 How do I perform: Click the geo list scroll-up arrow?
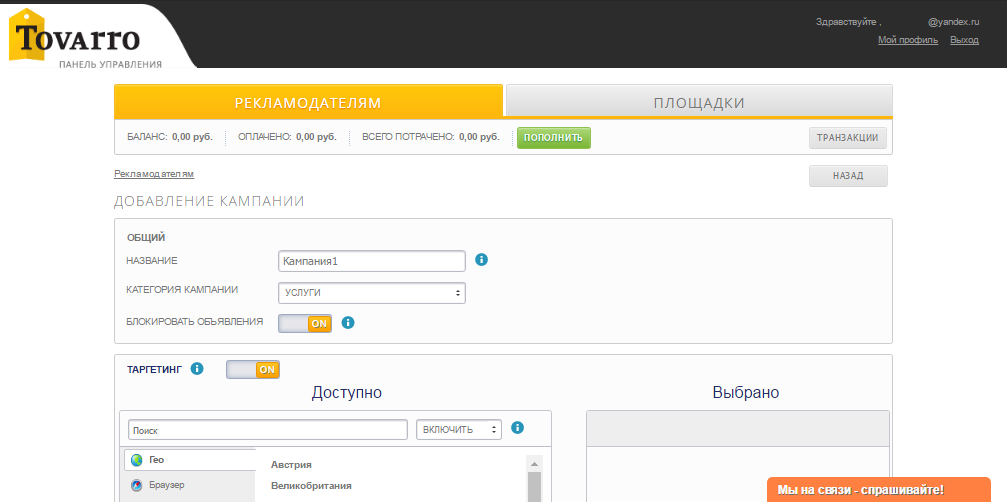pyautogui.click(x=534, y=463)
